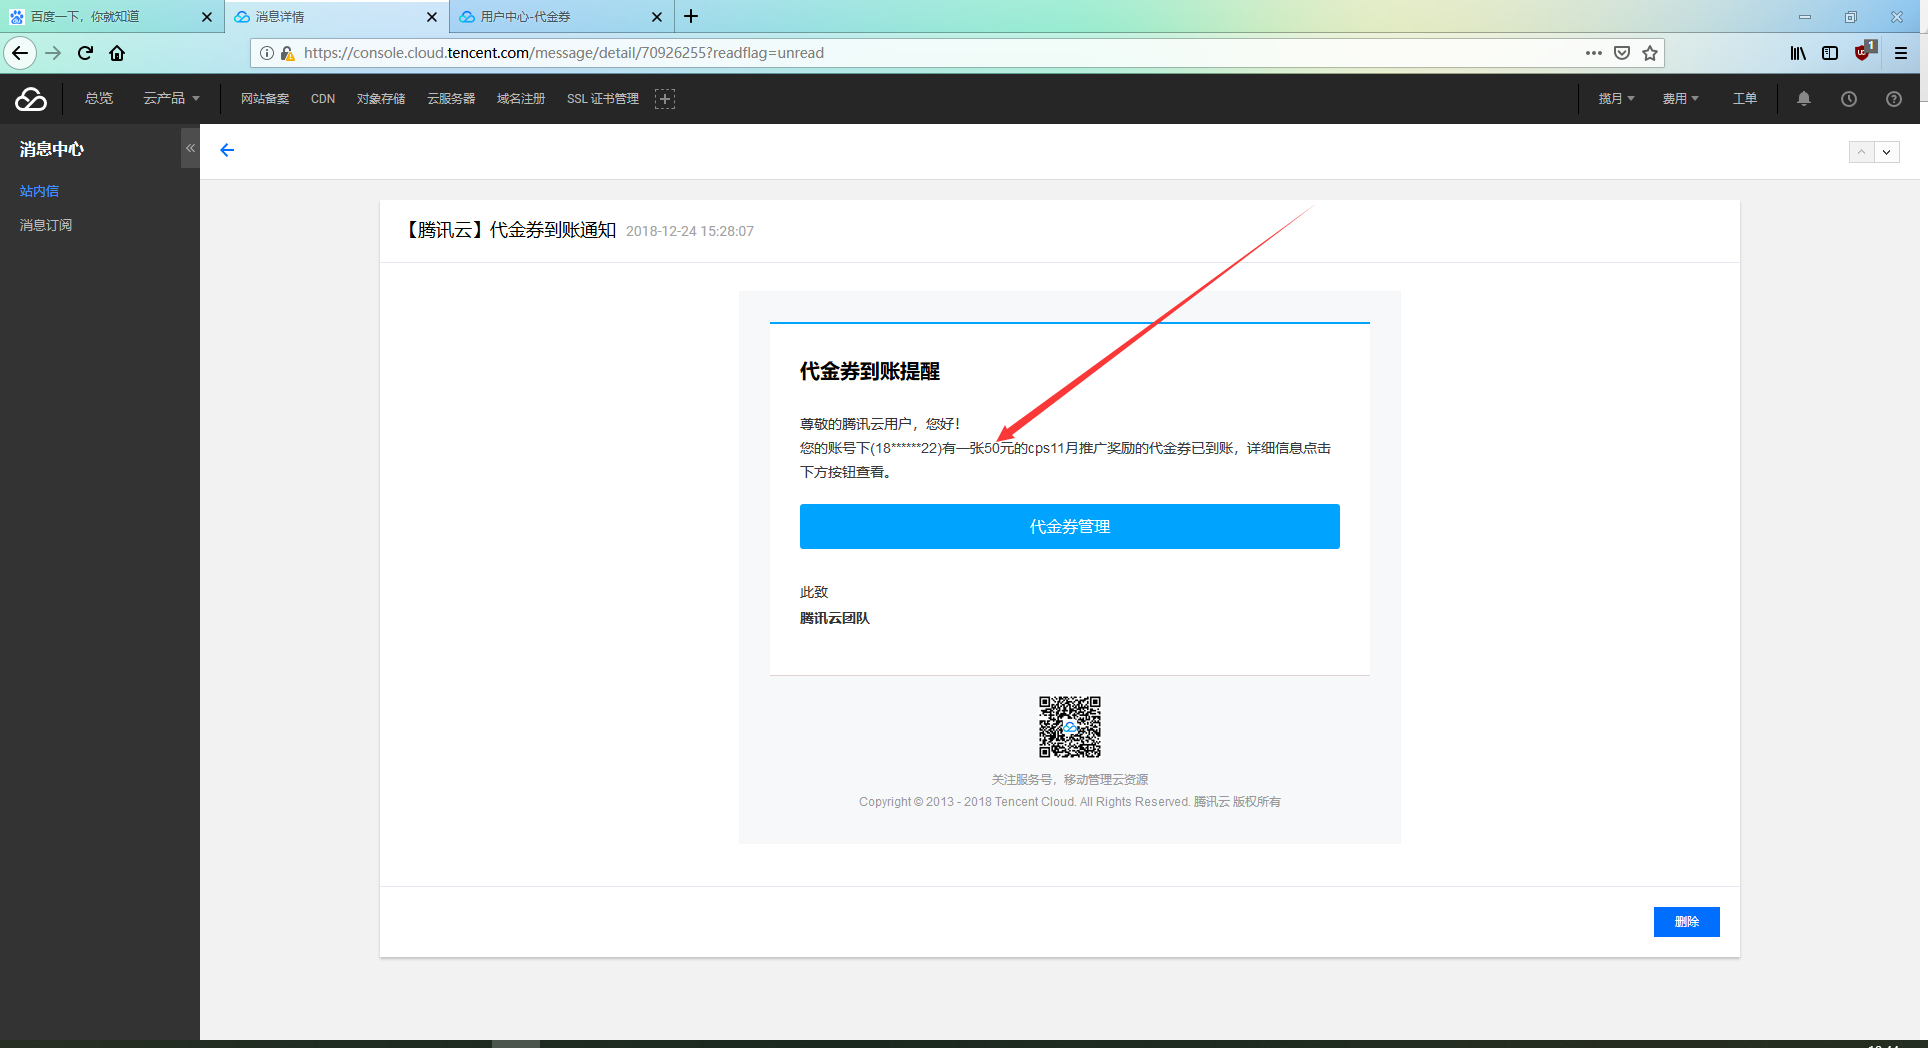The image size is (1928, 1048).
Task: Show site information for the address bar
Action: point(267,53)
